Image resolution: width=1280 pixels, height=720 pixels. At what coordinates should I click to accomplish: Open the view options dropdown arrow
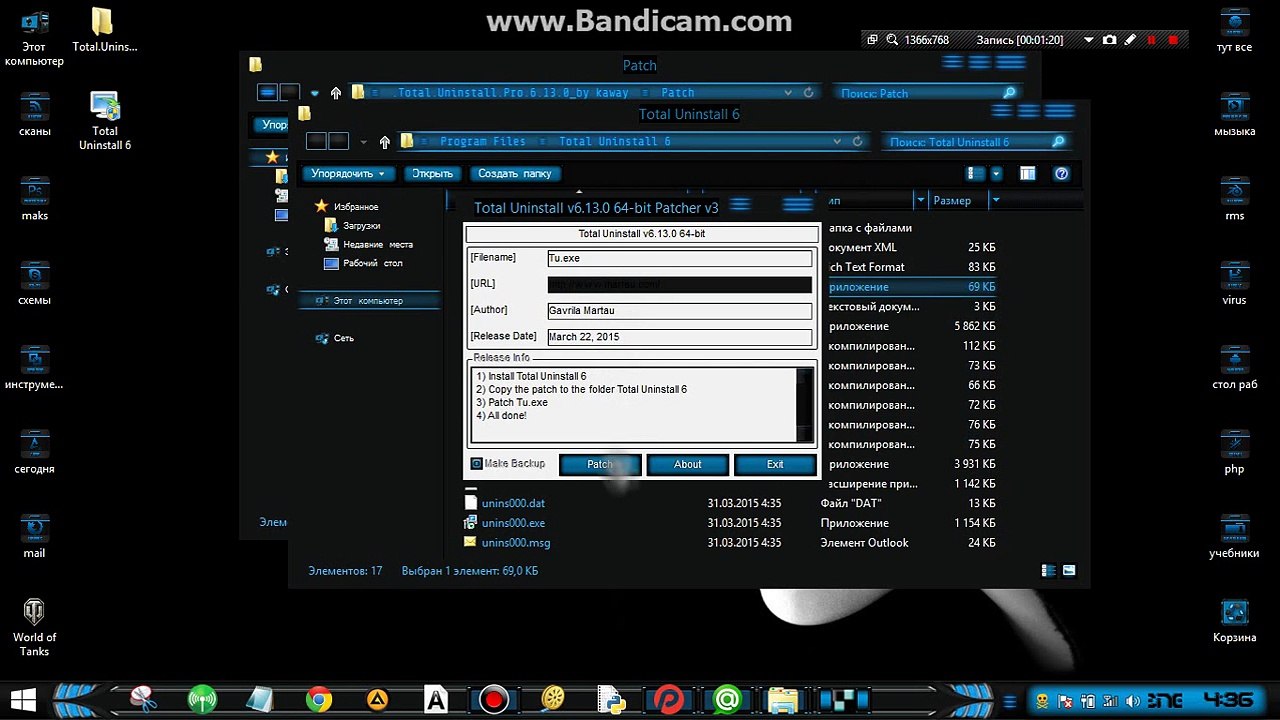(x=996, y=174)
